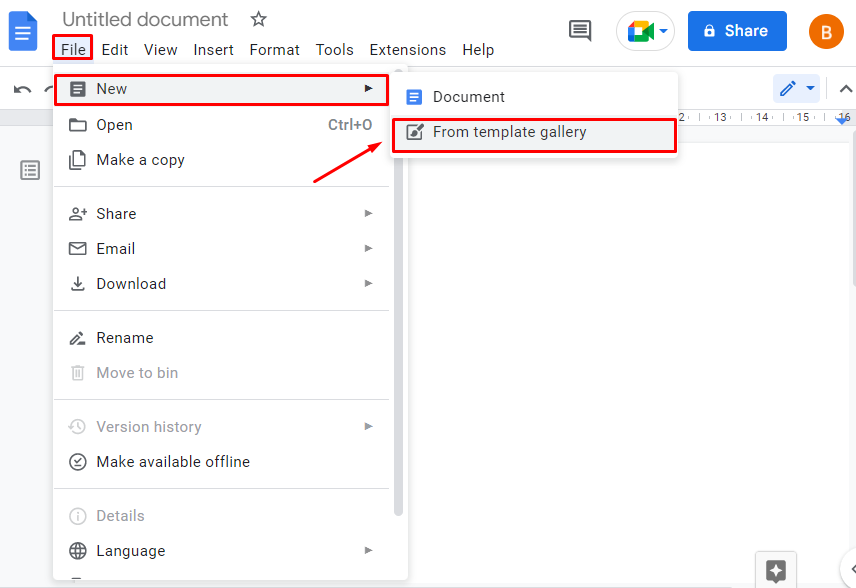Click Version history entry
Screen dimensions: 856x588
tap(221, 427)
